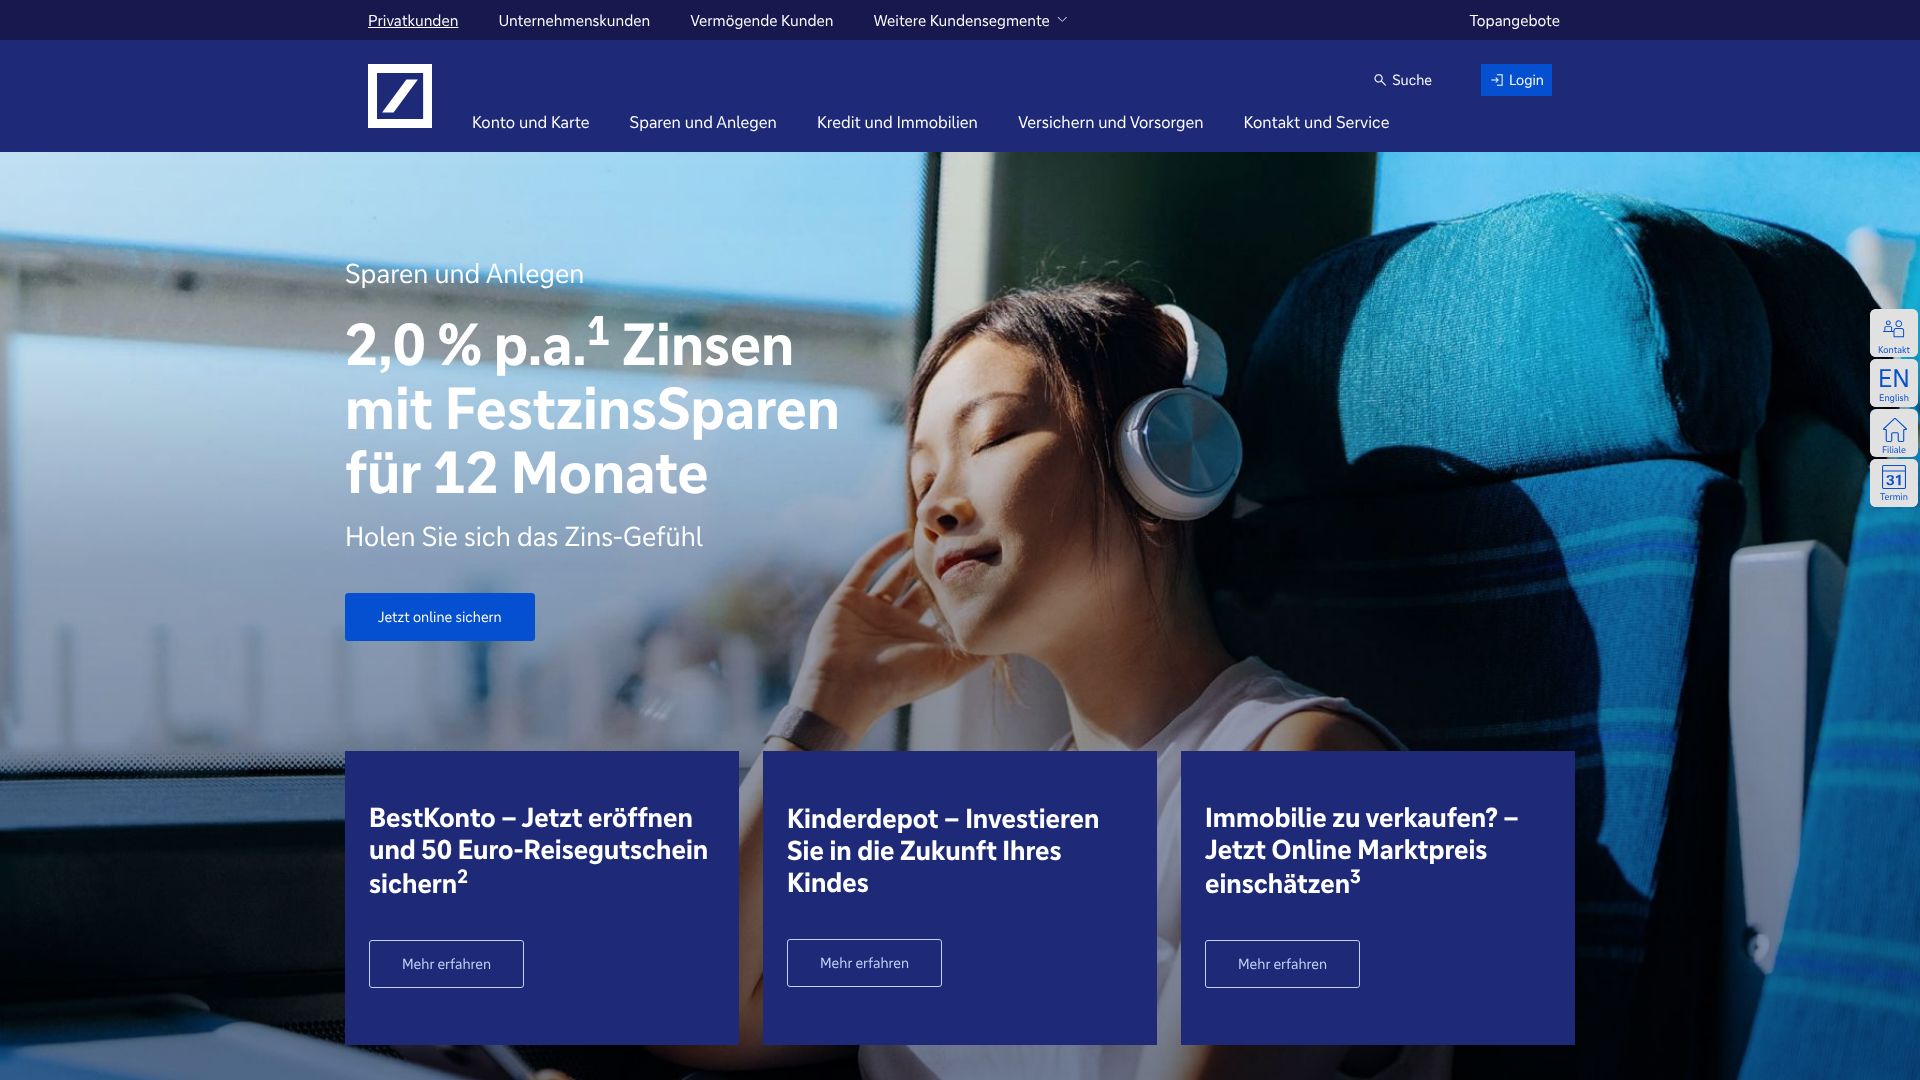Click the Deutsche Bank logo
The image size is (1920, 1080).
pyautogui.click(x=400, y=96)
